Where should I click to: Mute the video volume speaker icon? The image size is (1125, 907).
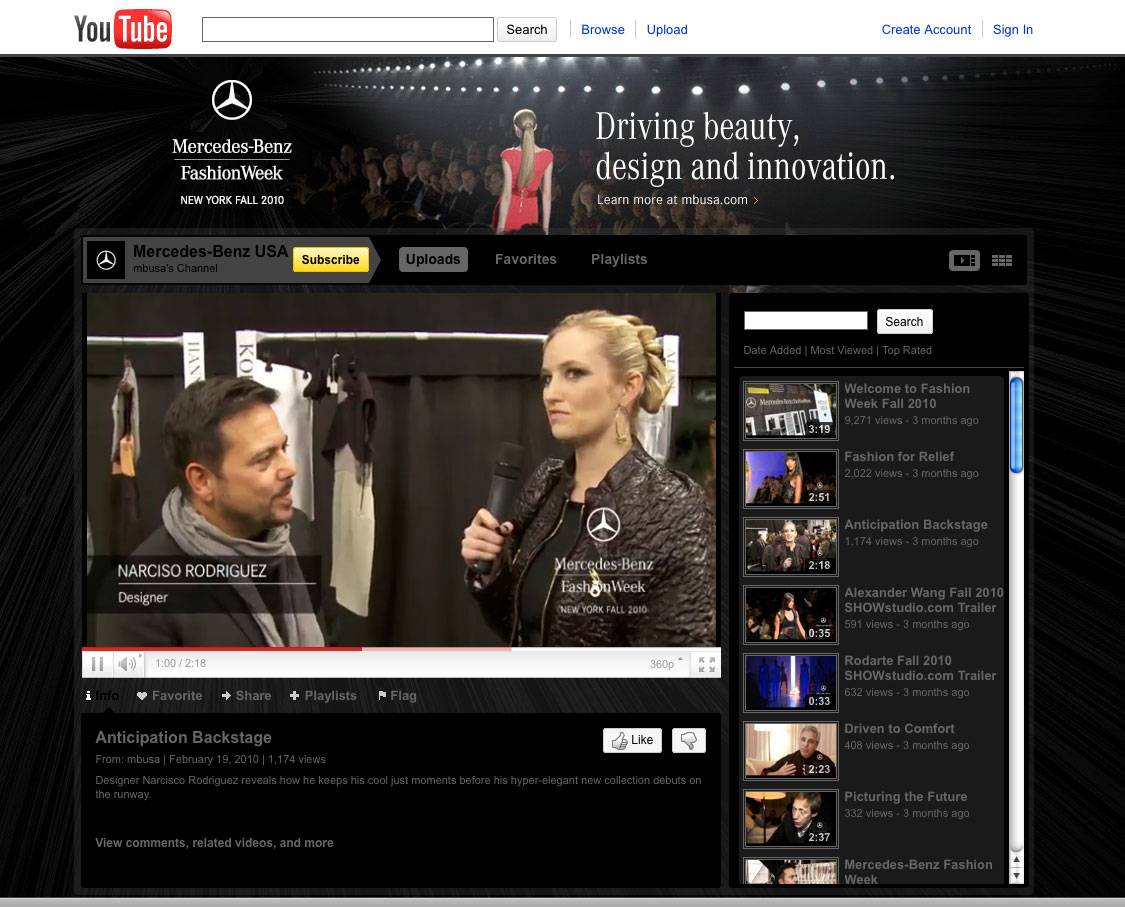coord(127,663)
